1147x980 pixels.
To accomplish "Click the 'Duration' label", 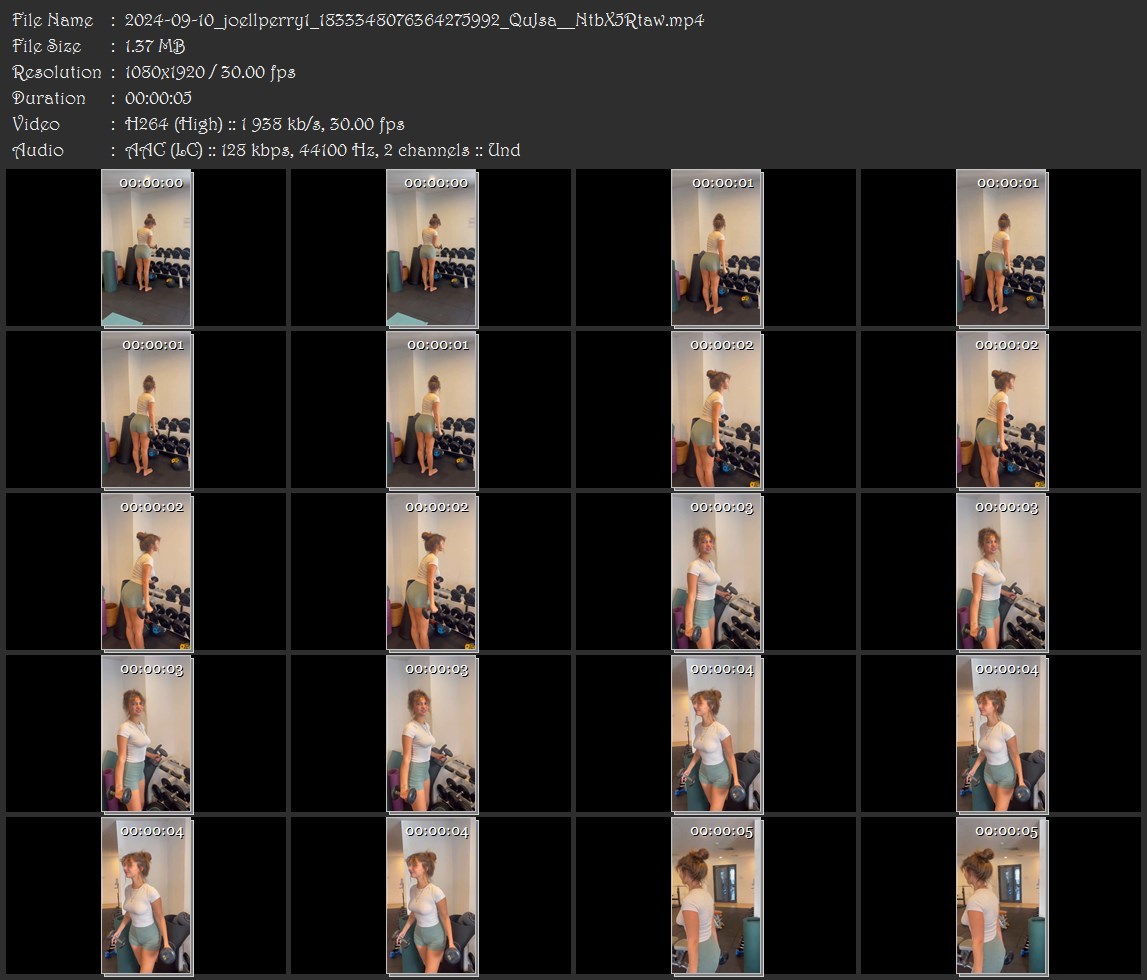I will pyautogui.click(x=49, y=98).
